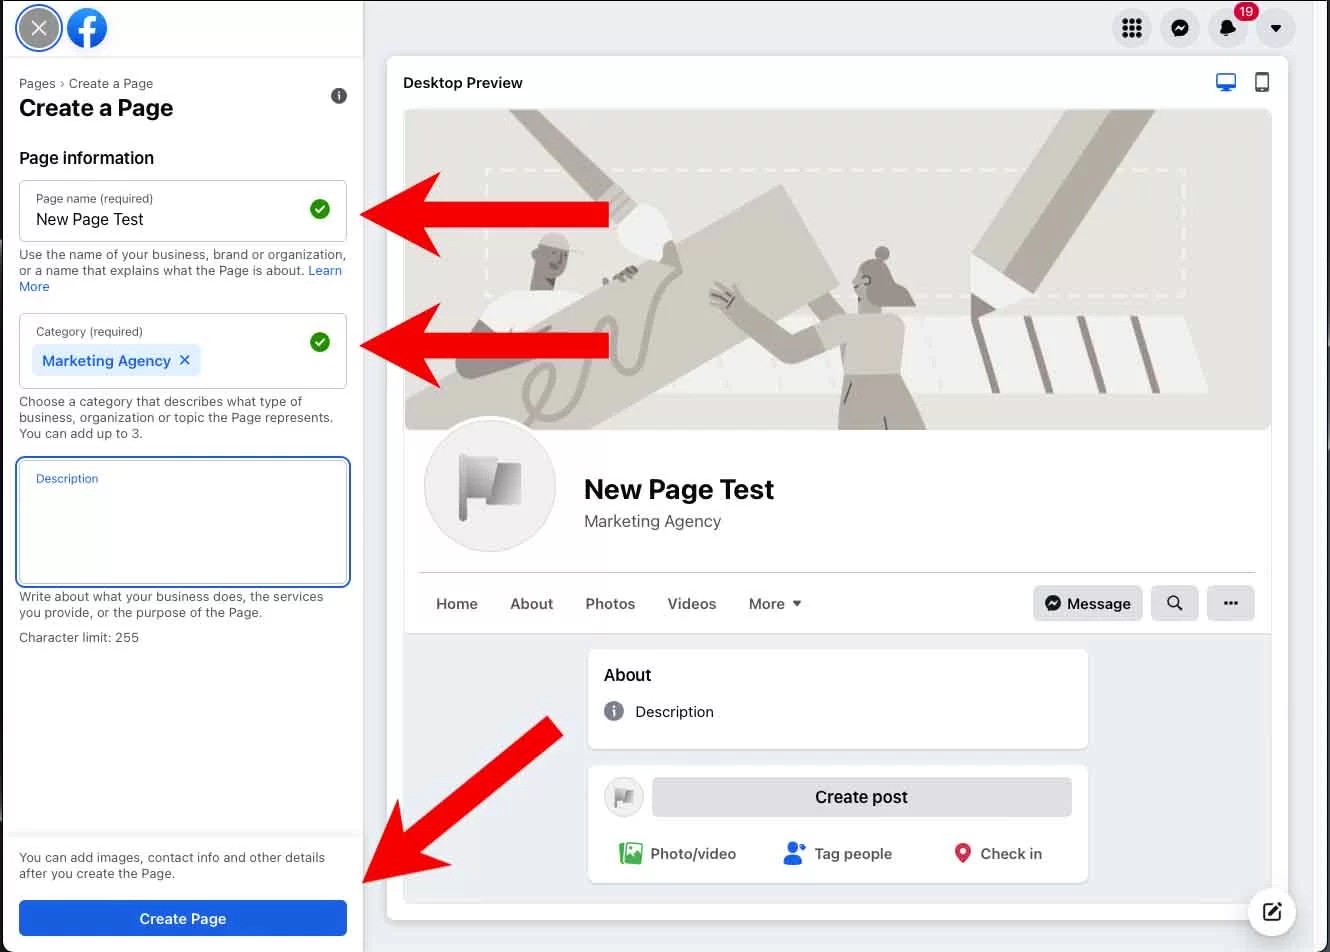The image size is (1330, 952).
Task: Expand the More tab dropdown
Action: (775, 604)
